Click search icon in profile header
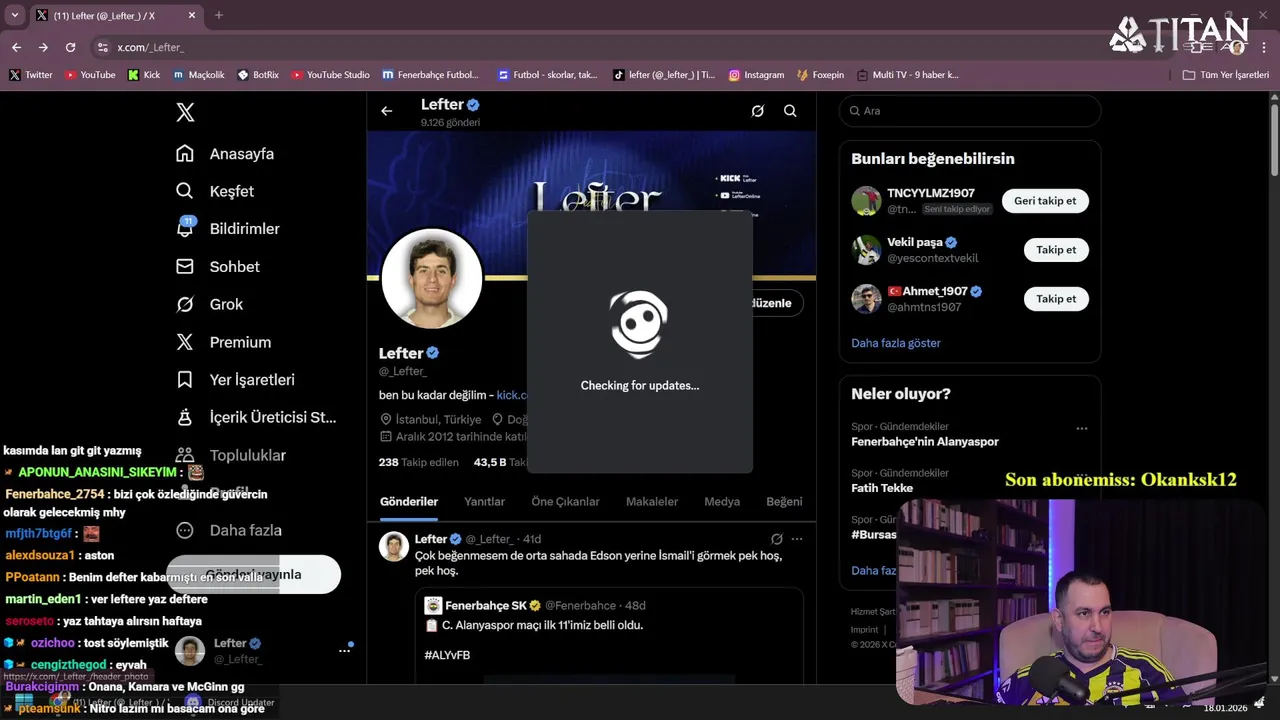 [790, 111]
